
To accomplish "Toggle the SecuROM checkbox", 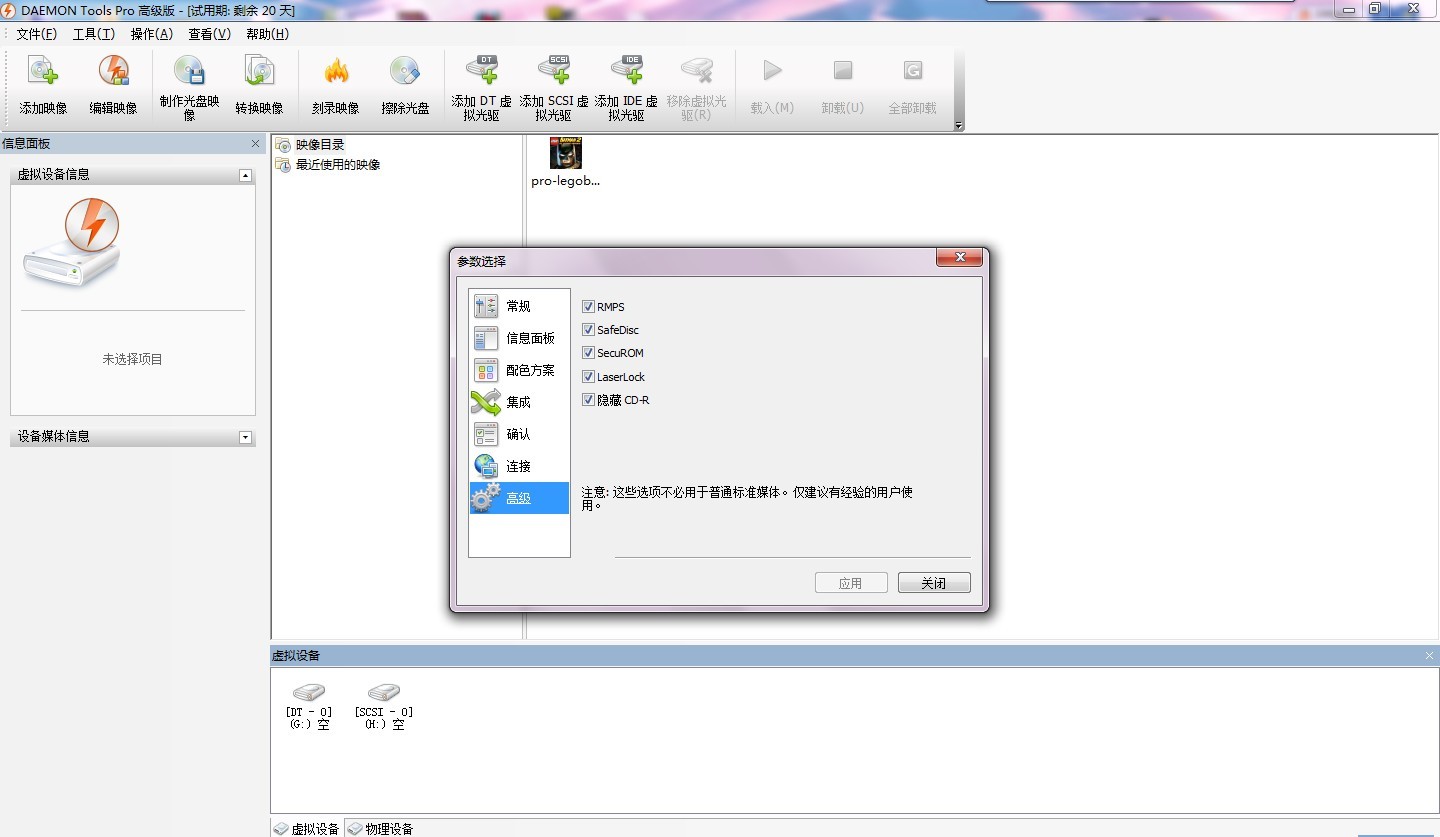I will click(588, 353).
